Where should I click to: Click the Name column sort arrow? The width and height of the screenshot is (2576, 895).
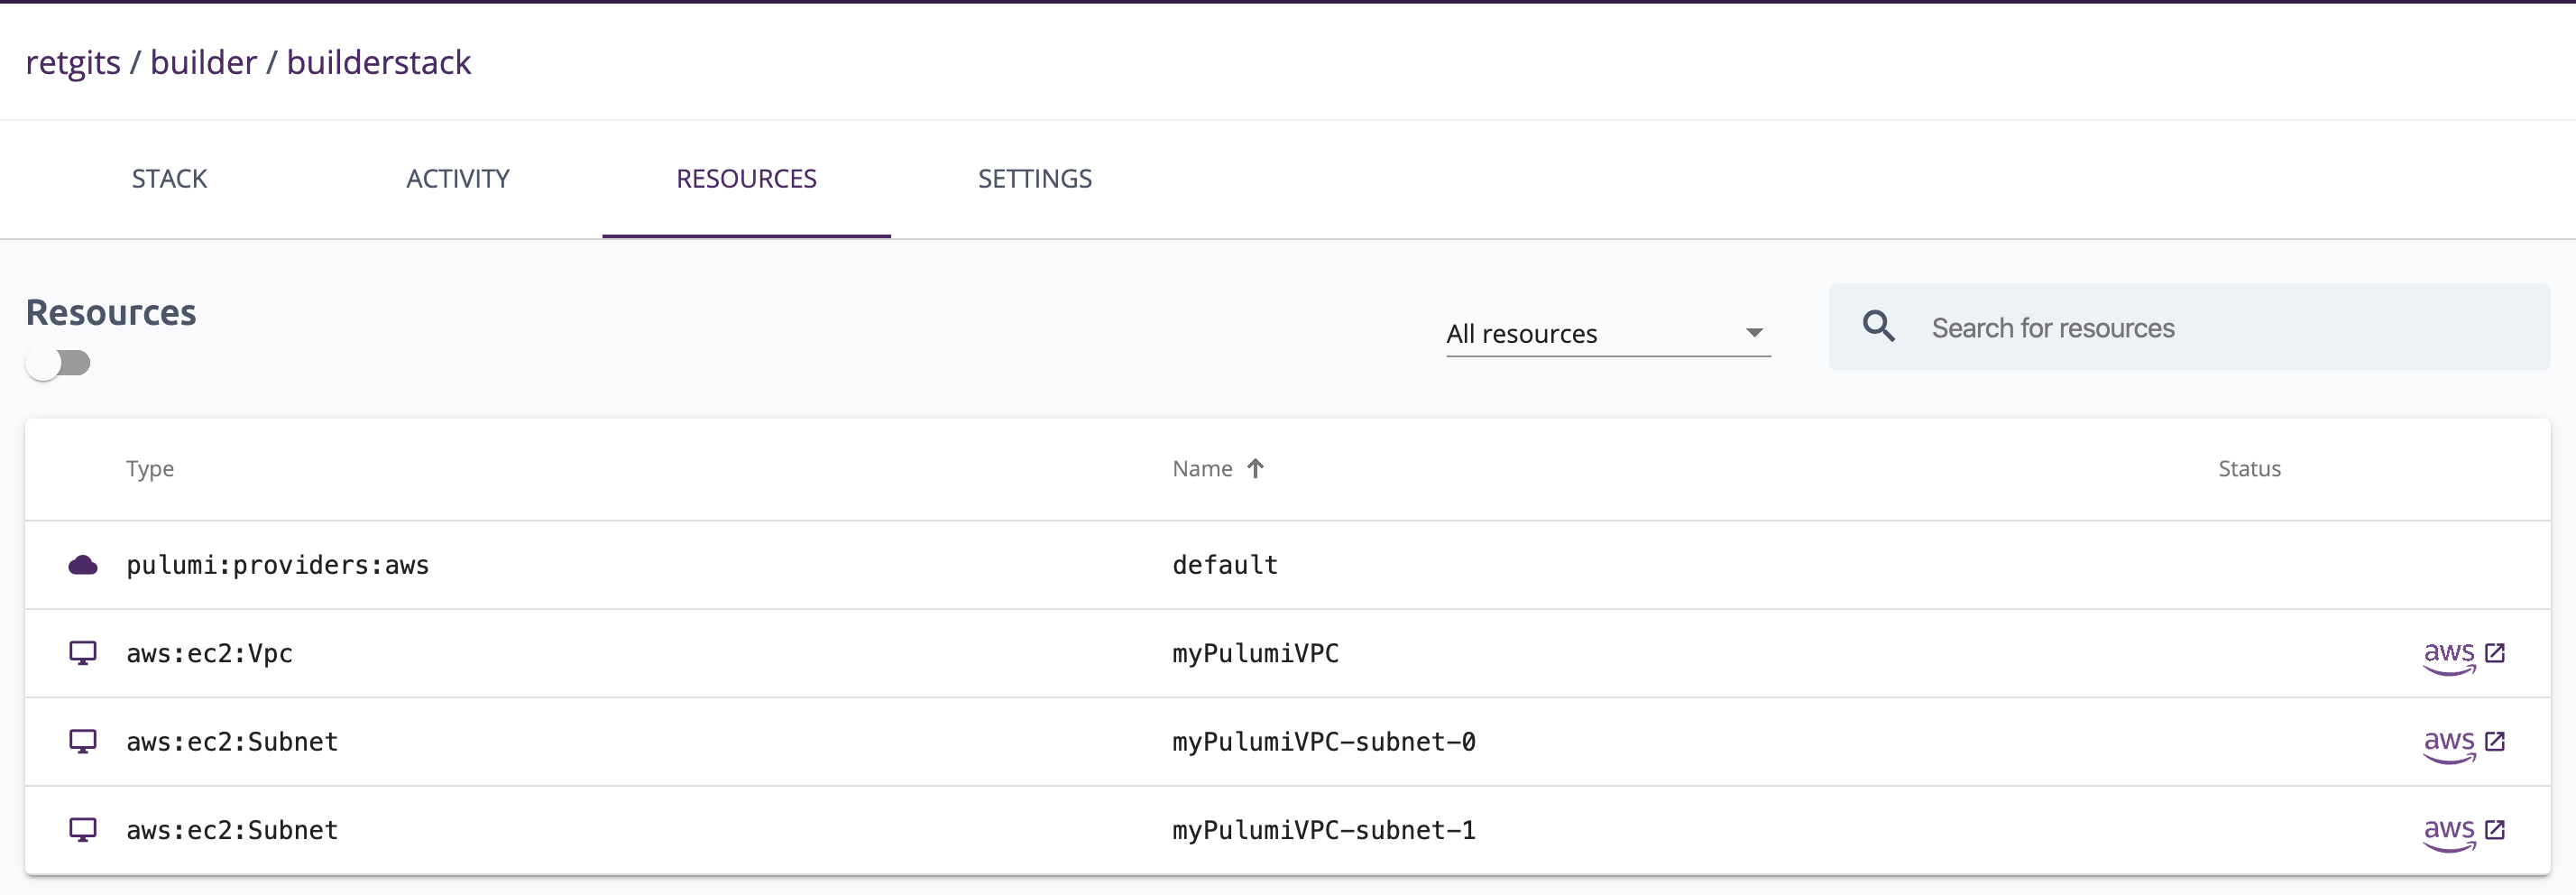tap(1255, 468)
